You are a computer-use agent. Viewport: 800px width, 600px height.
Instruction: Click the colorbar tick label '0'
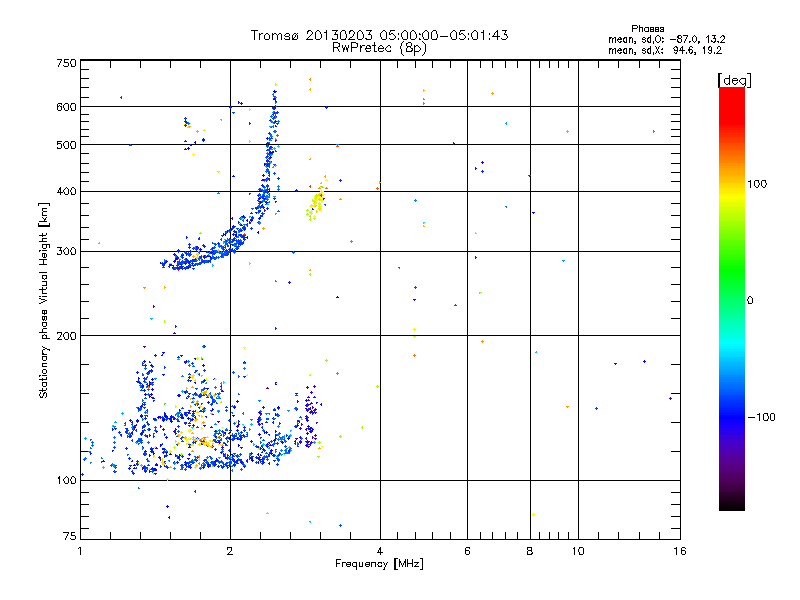(750, 301)
